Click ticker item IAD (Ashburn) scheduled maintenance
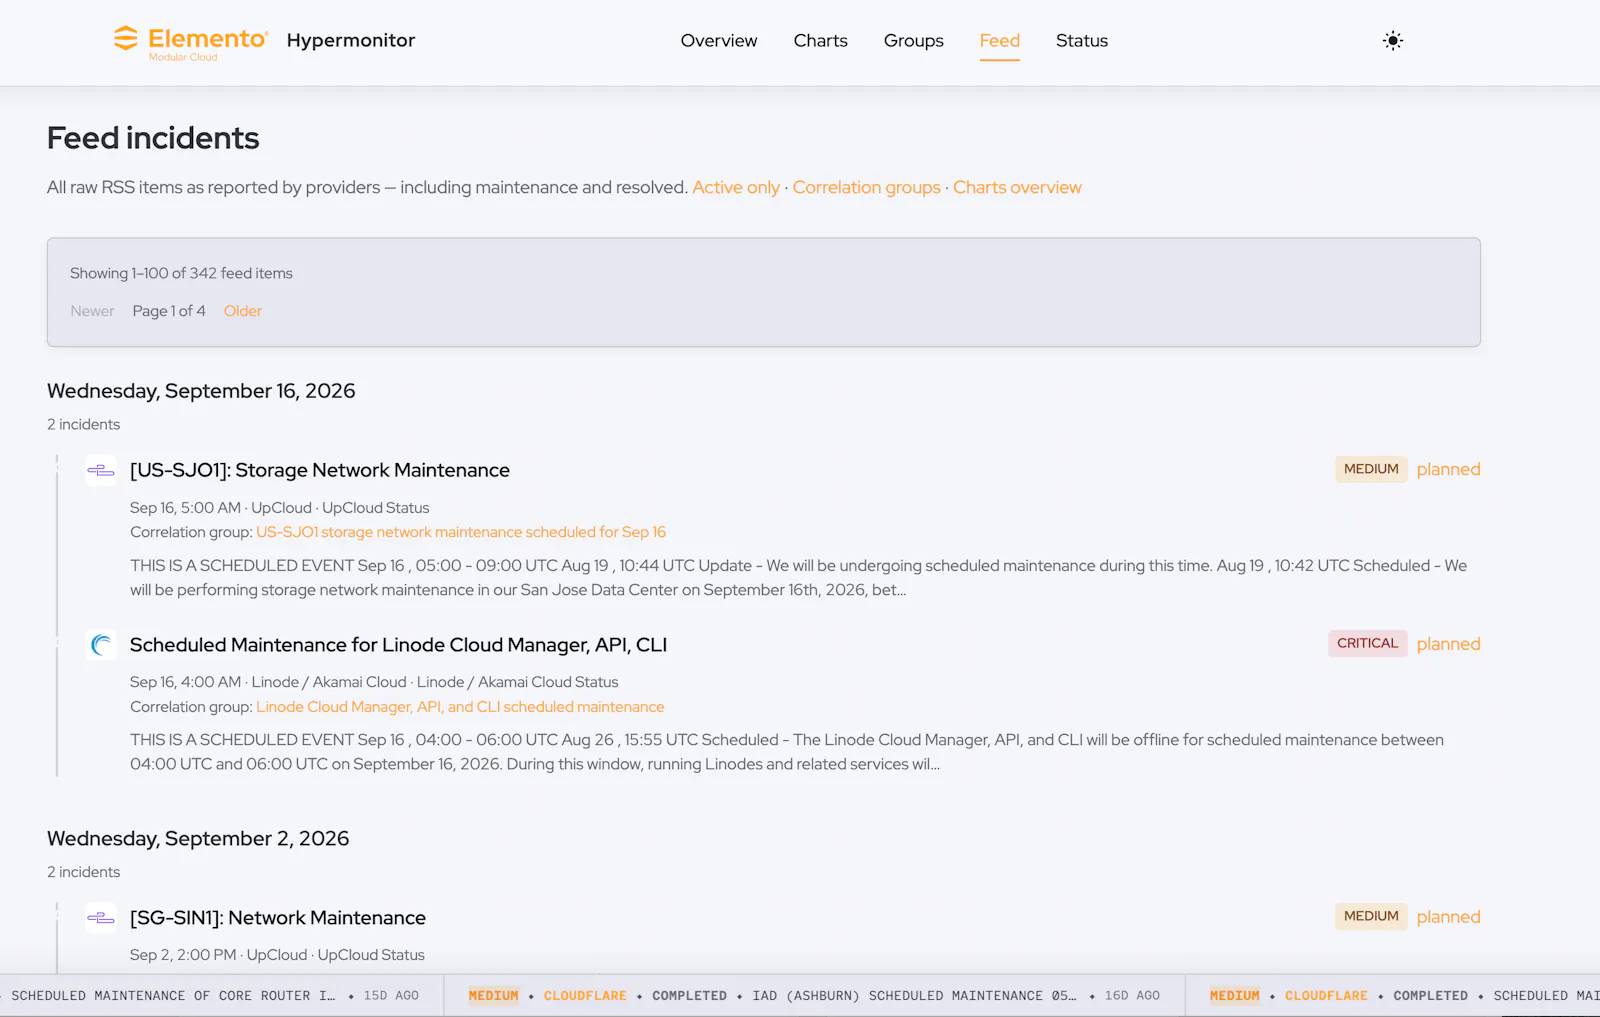This screenshot has width=1600, height=1017. coord(914,996)
